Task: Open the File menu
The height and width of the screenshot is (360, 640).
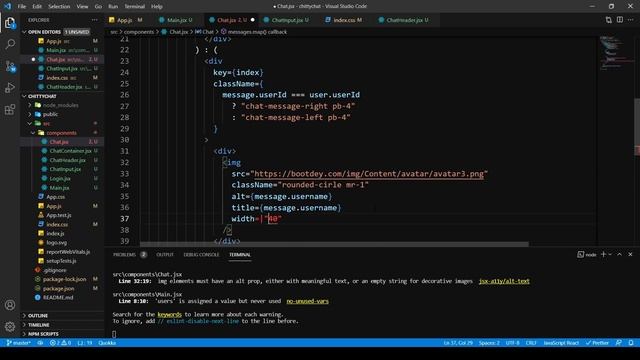Action: pos(22,7)
